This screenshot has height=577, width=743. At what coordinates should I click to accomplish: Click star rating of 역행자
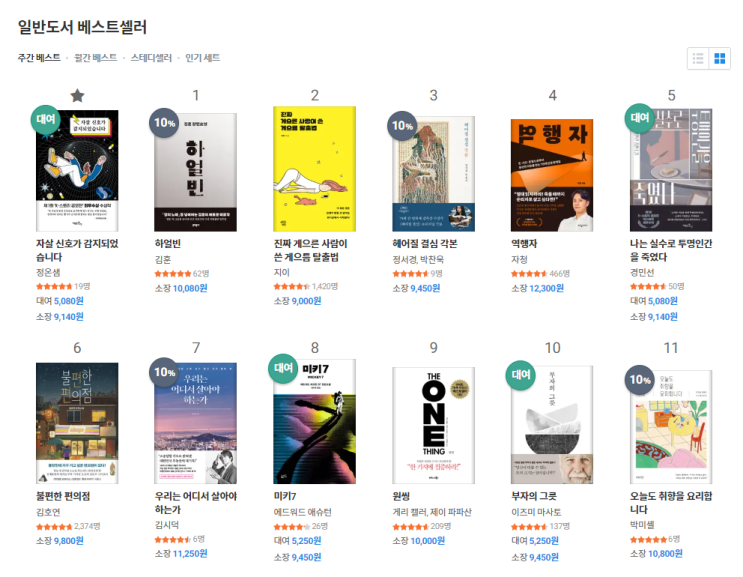(529, 274)
